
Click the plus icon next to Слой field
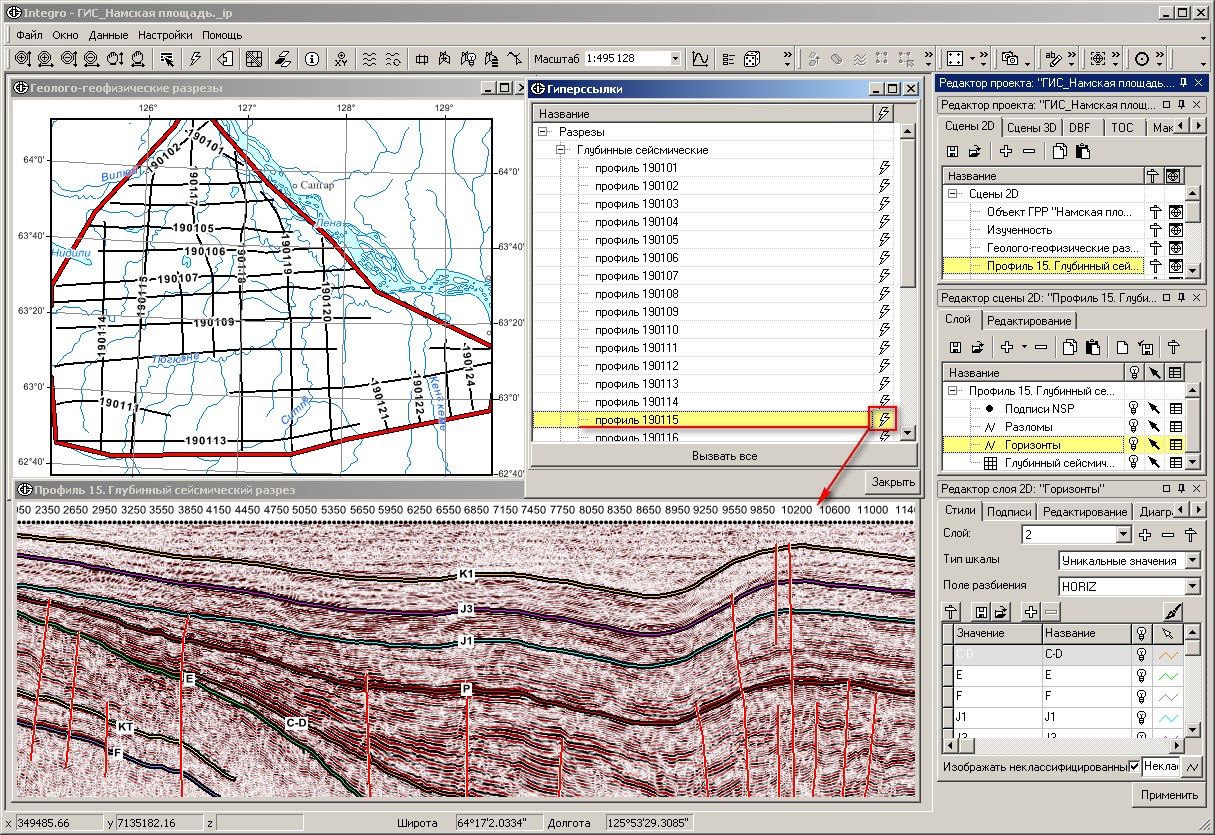[1146, 535]
